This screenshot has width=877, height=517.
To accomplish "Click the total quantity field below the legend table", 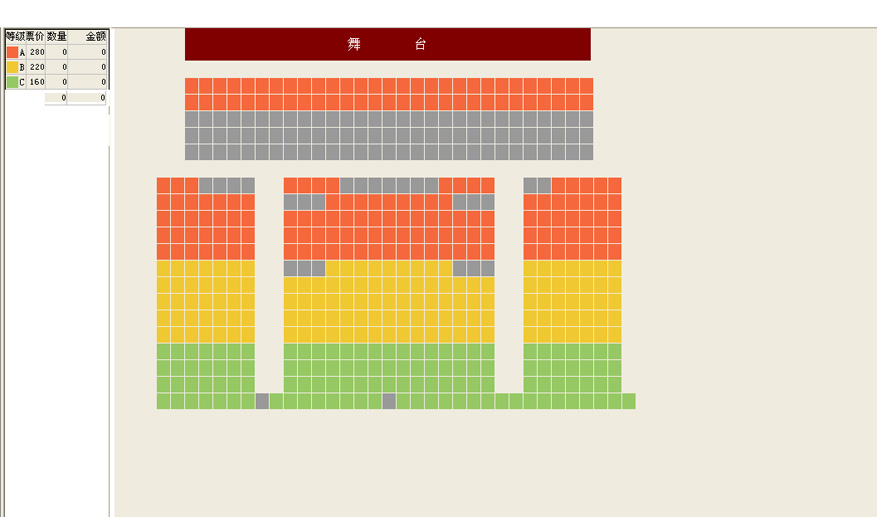I will [56, 97].
